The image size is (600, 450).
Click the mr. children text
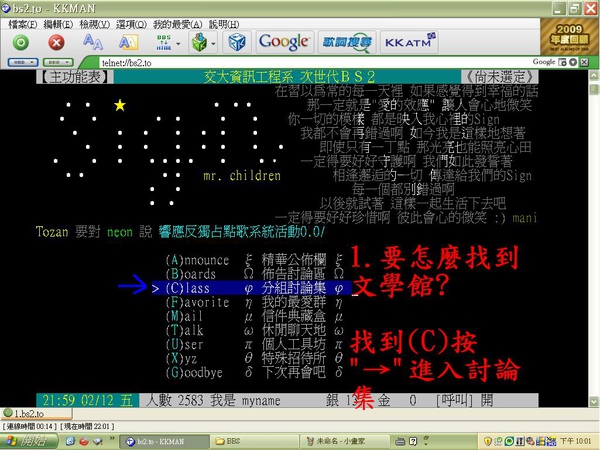tap(242, 176)
